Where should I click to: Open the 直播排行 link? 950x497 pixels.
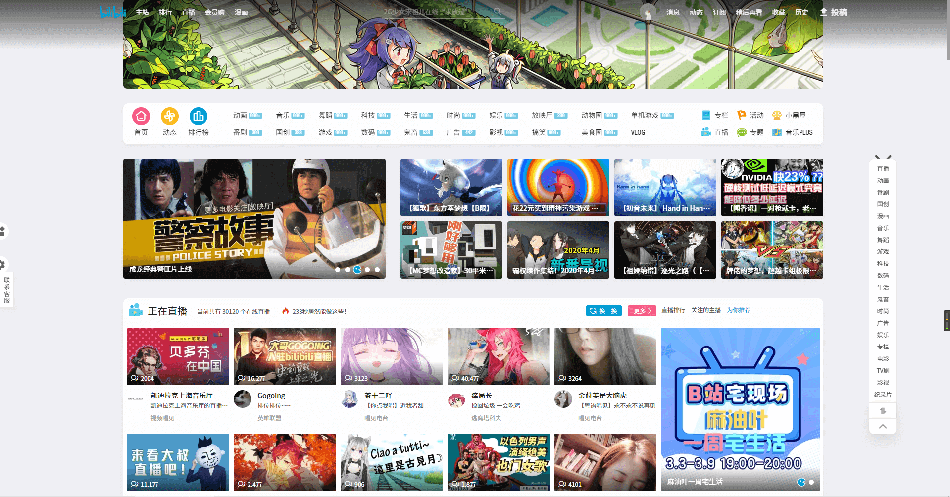tap(673, 310)
